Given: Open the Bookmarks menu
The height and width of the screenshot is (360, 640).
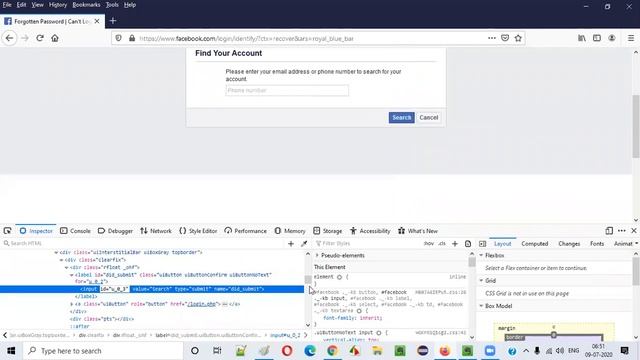Looking at the screenshot, I should tap(86, 5).
